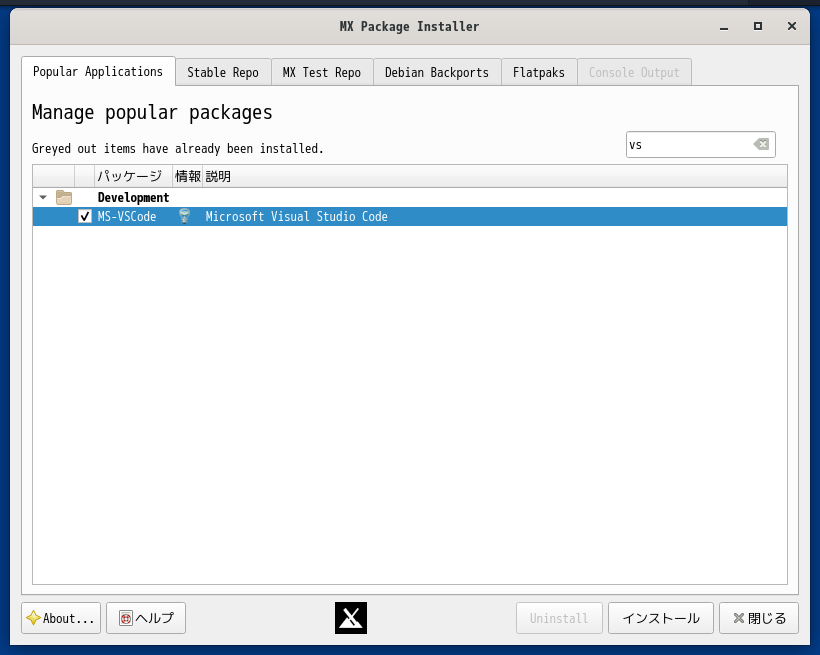Screen dimensions: 820x655
Task: Click the Development folder icon
Action: 64,197
